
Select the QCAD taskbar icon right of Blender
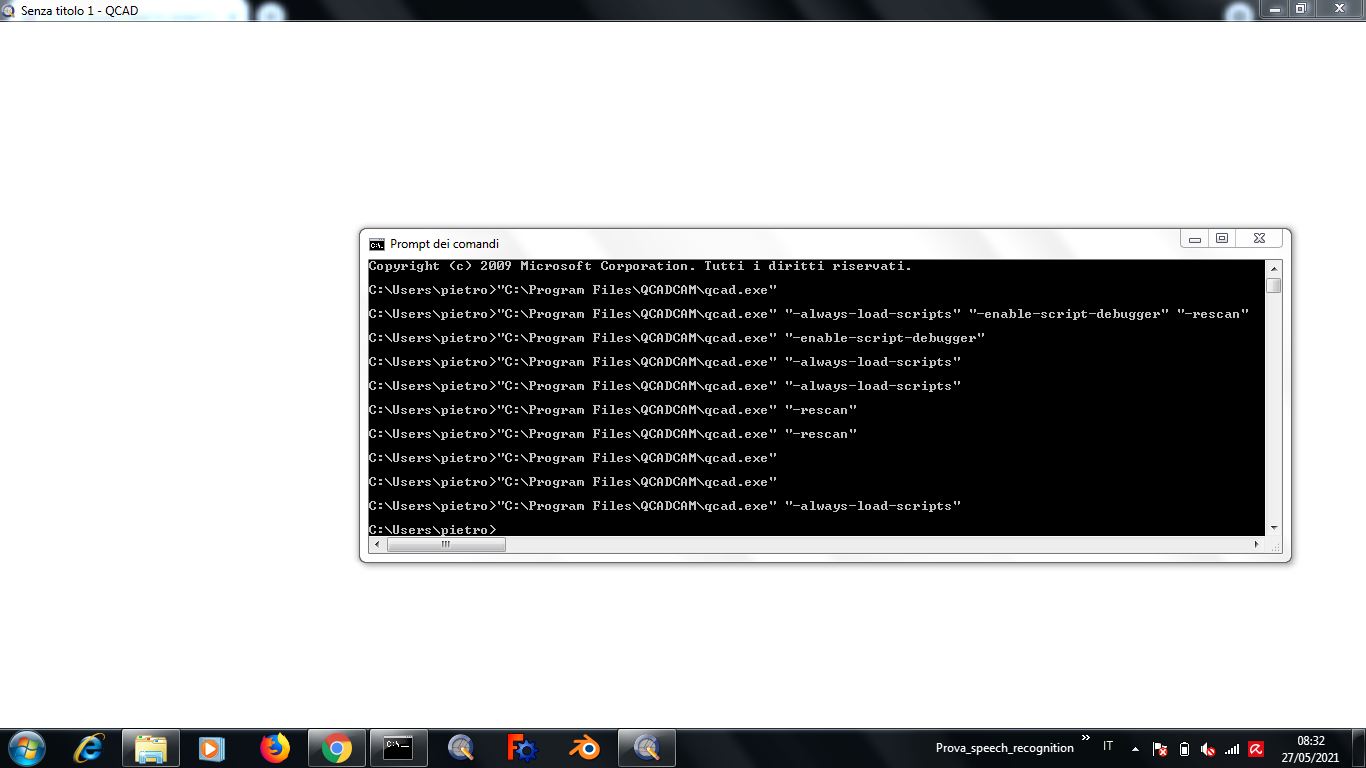647,748
